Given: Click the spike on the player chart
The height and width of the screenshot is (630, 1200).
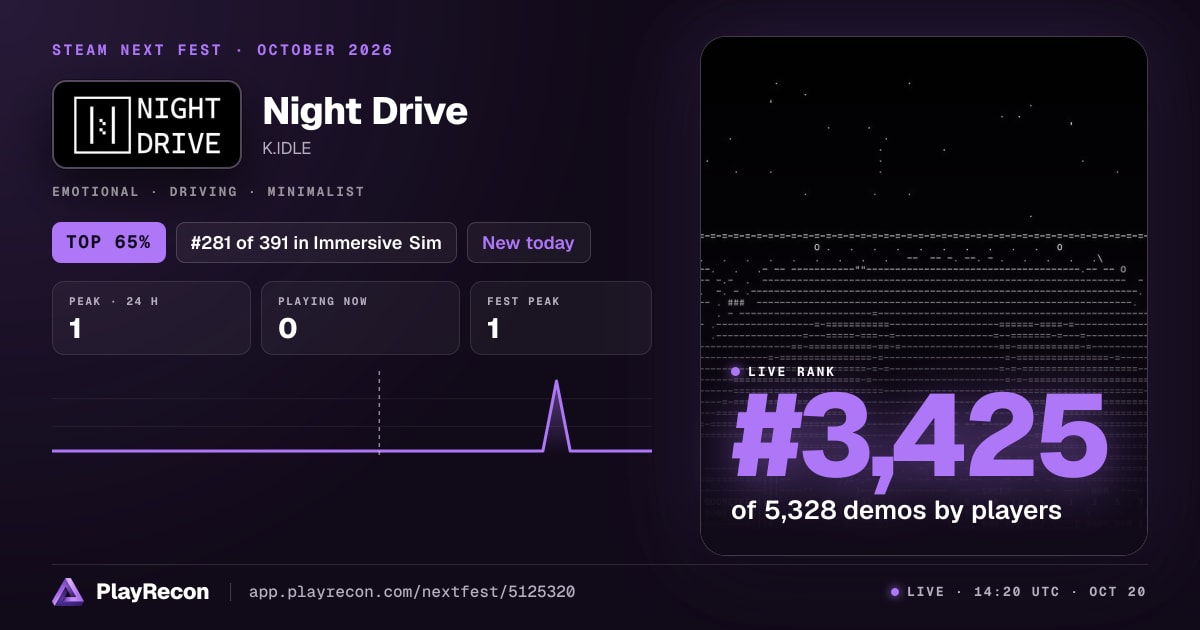Looking at the screenshot, I should pos(557,416).
